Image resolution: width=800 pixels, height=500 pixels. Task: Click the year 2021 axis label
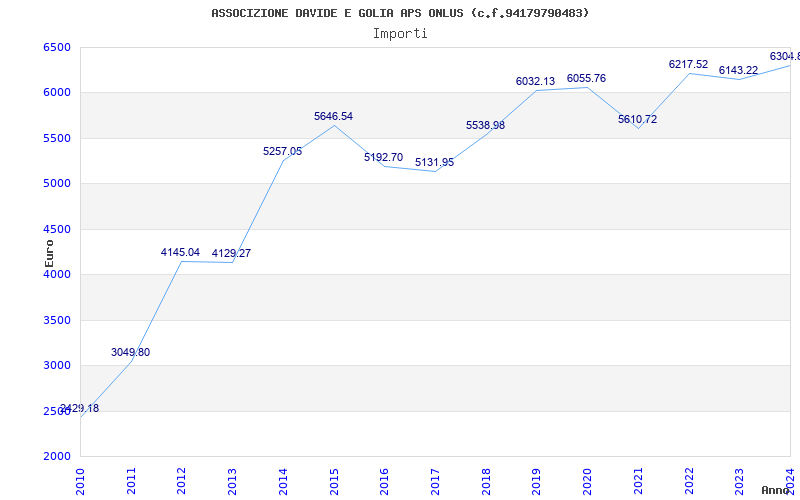click(x=638, y=481)
